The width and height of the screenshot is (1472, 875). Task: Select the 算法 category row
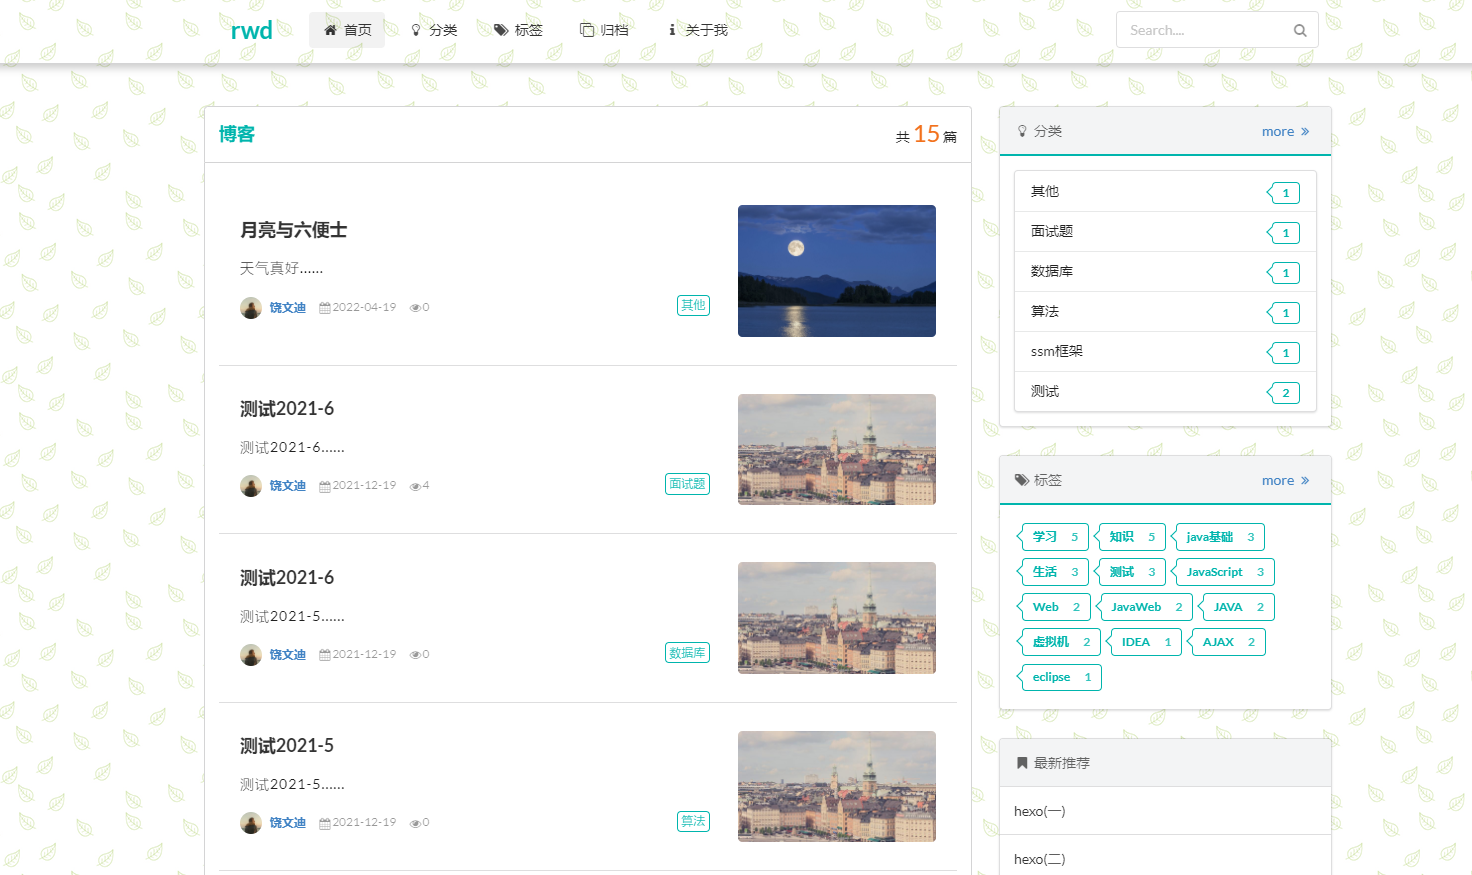pyautogui.click(x=1165, y=312)
